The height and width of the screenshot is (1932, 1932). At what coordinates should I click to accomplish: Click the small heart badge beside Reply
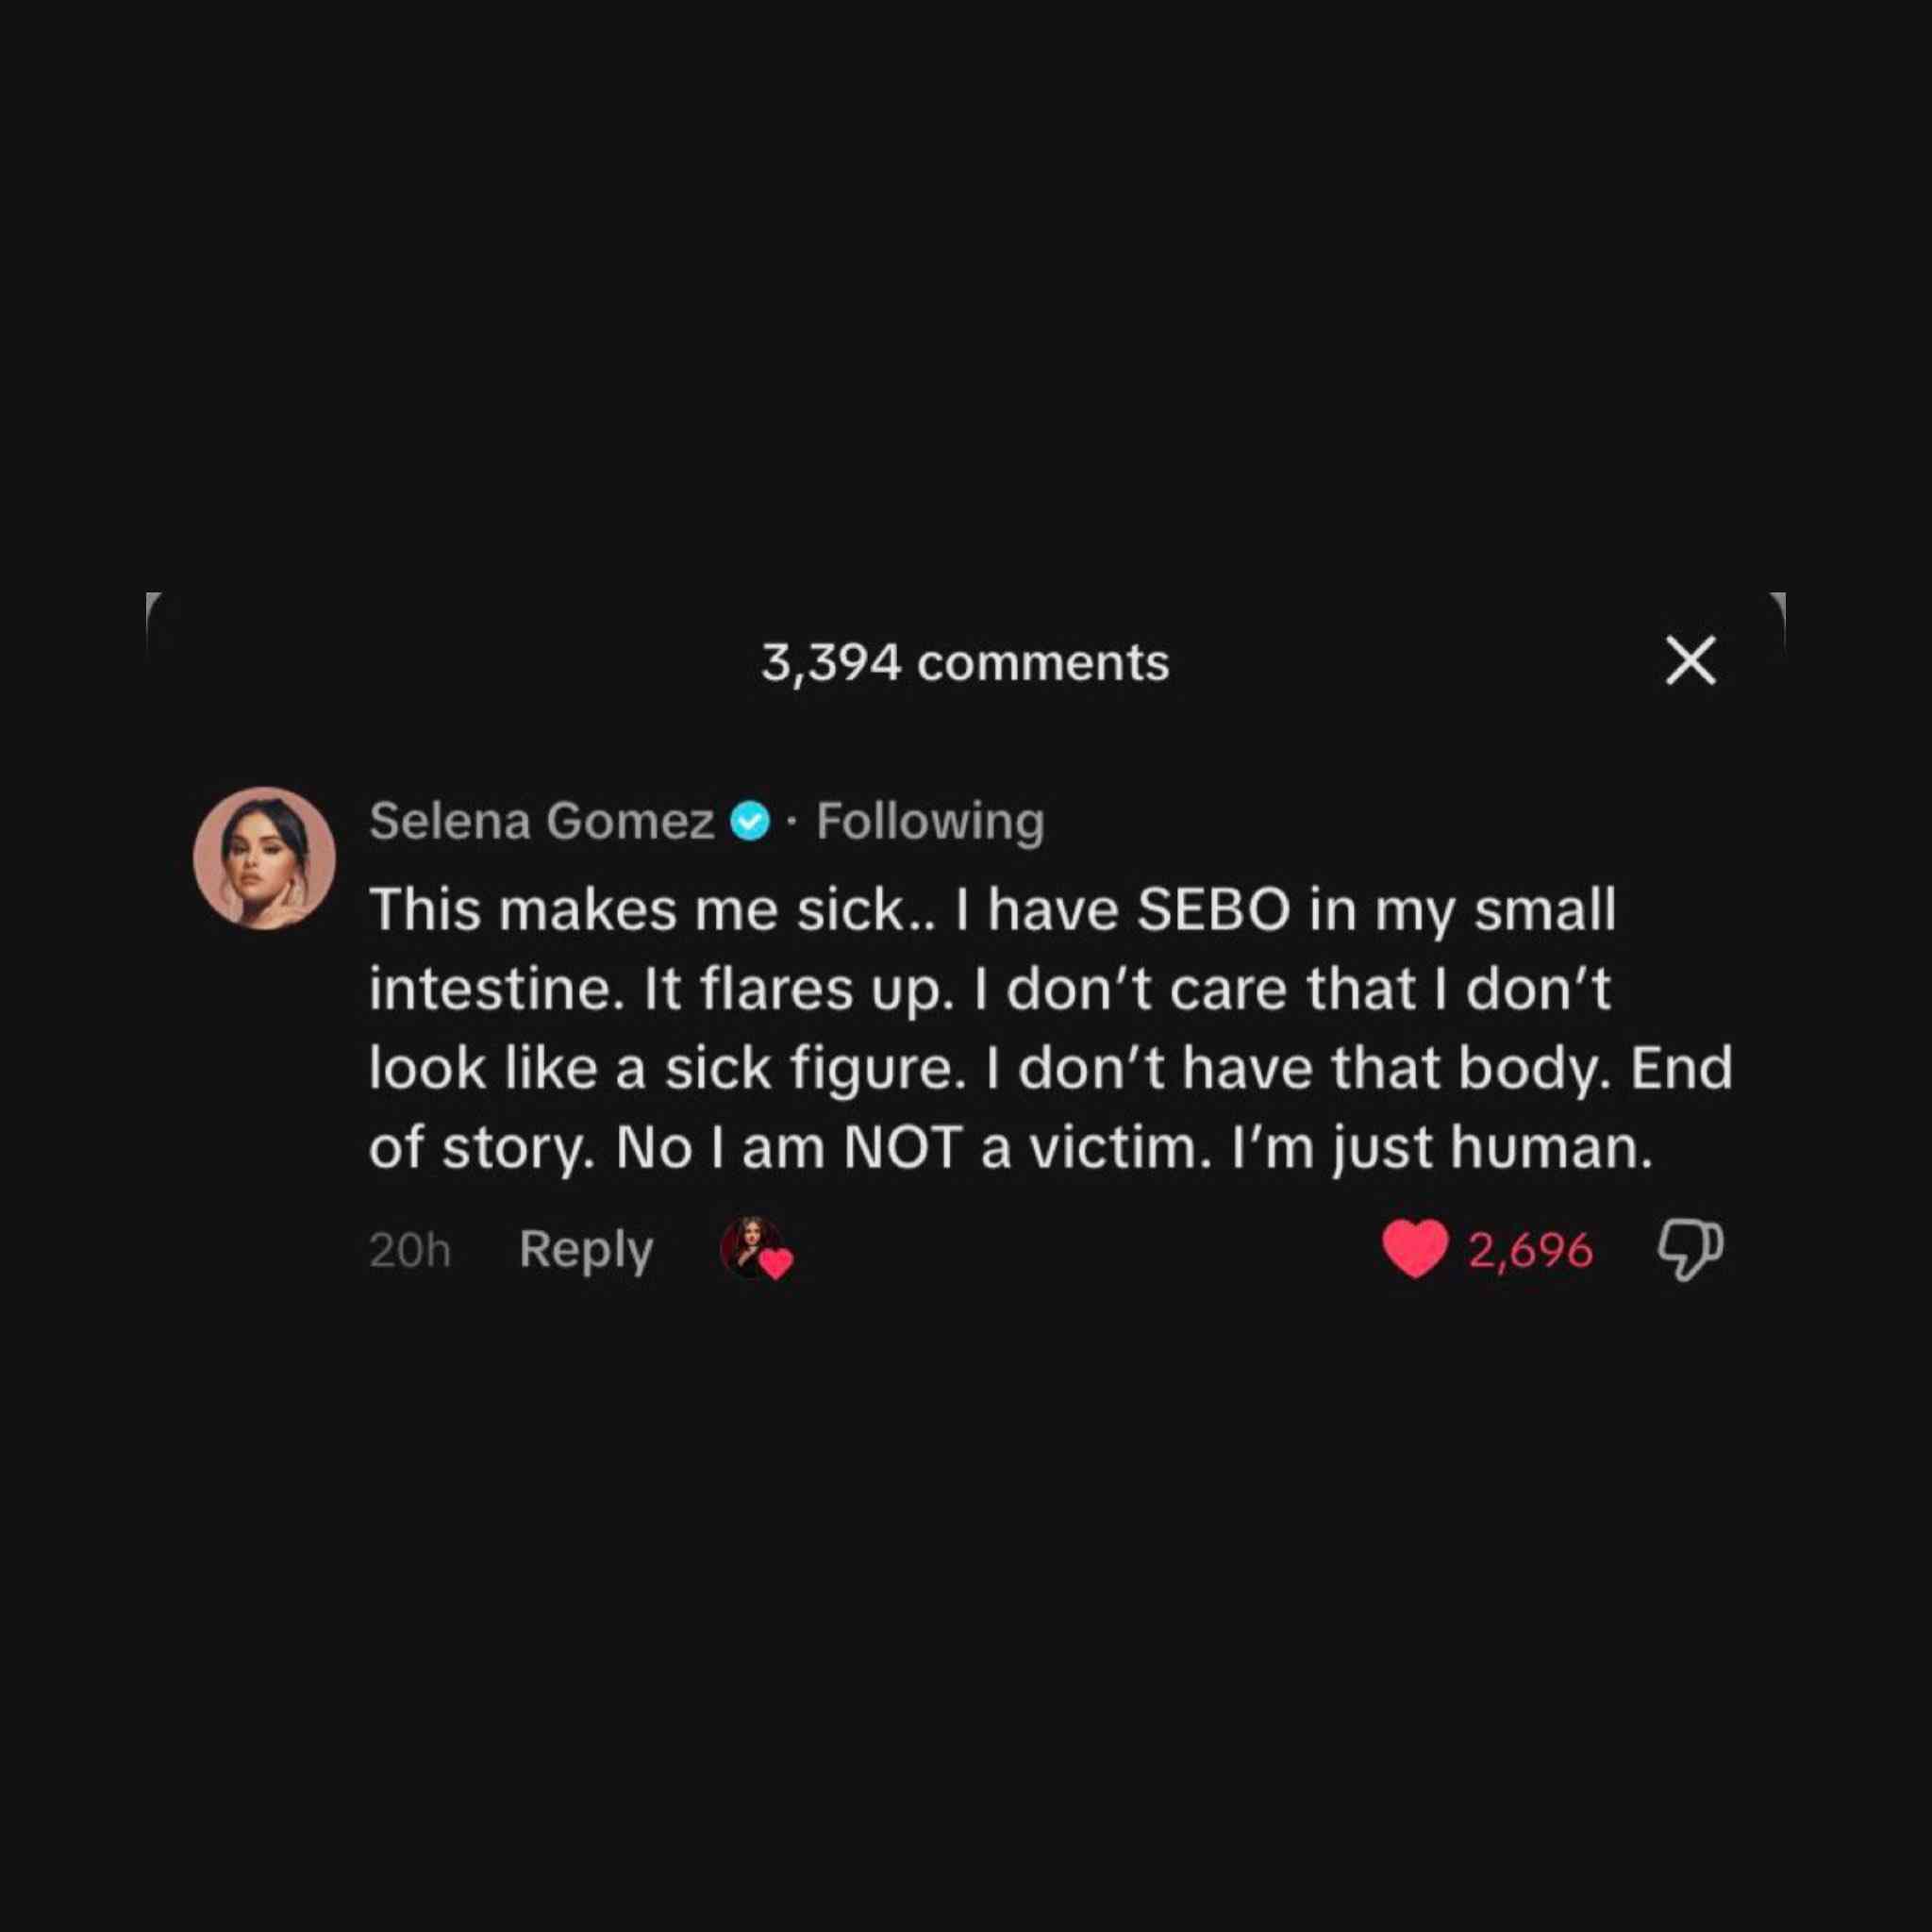coord(776,1264)
